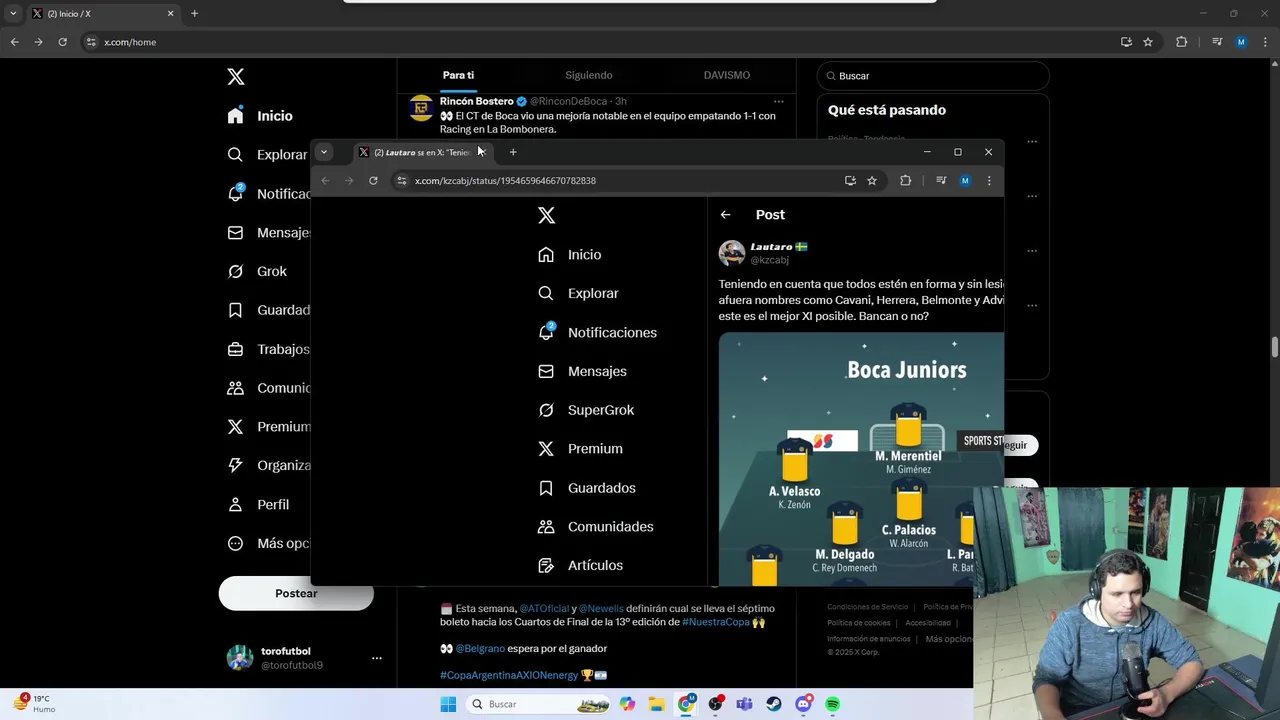Viewport: 1280px width, 720px height.
Task: Open the background window extensions puzzle icon
Action: [1181, 42]
